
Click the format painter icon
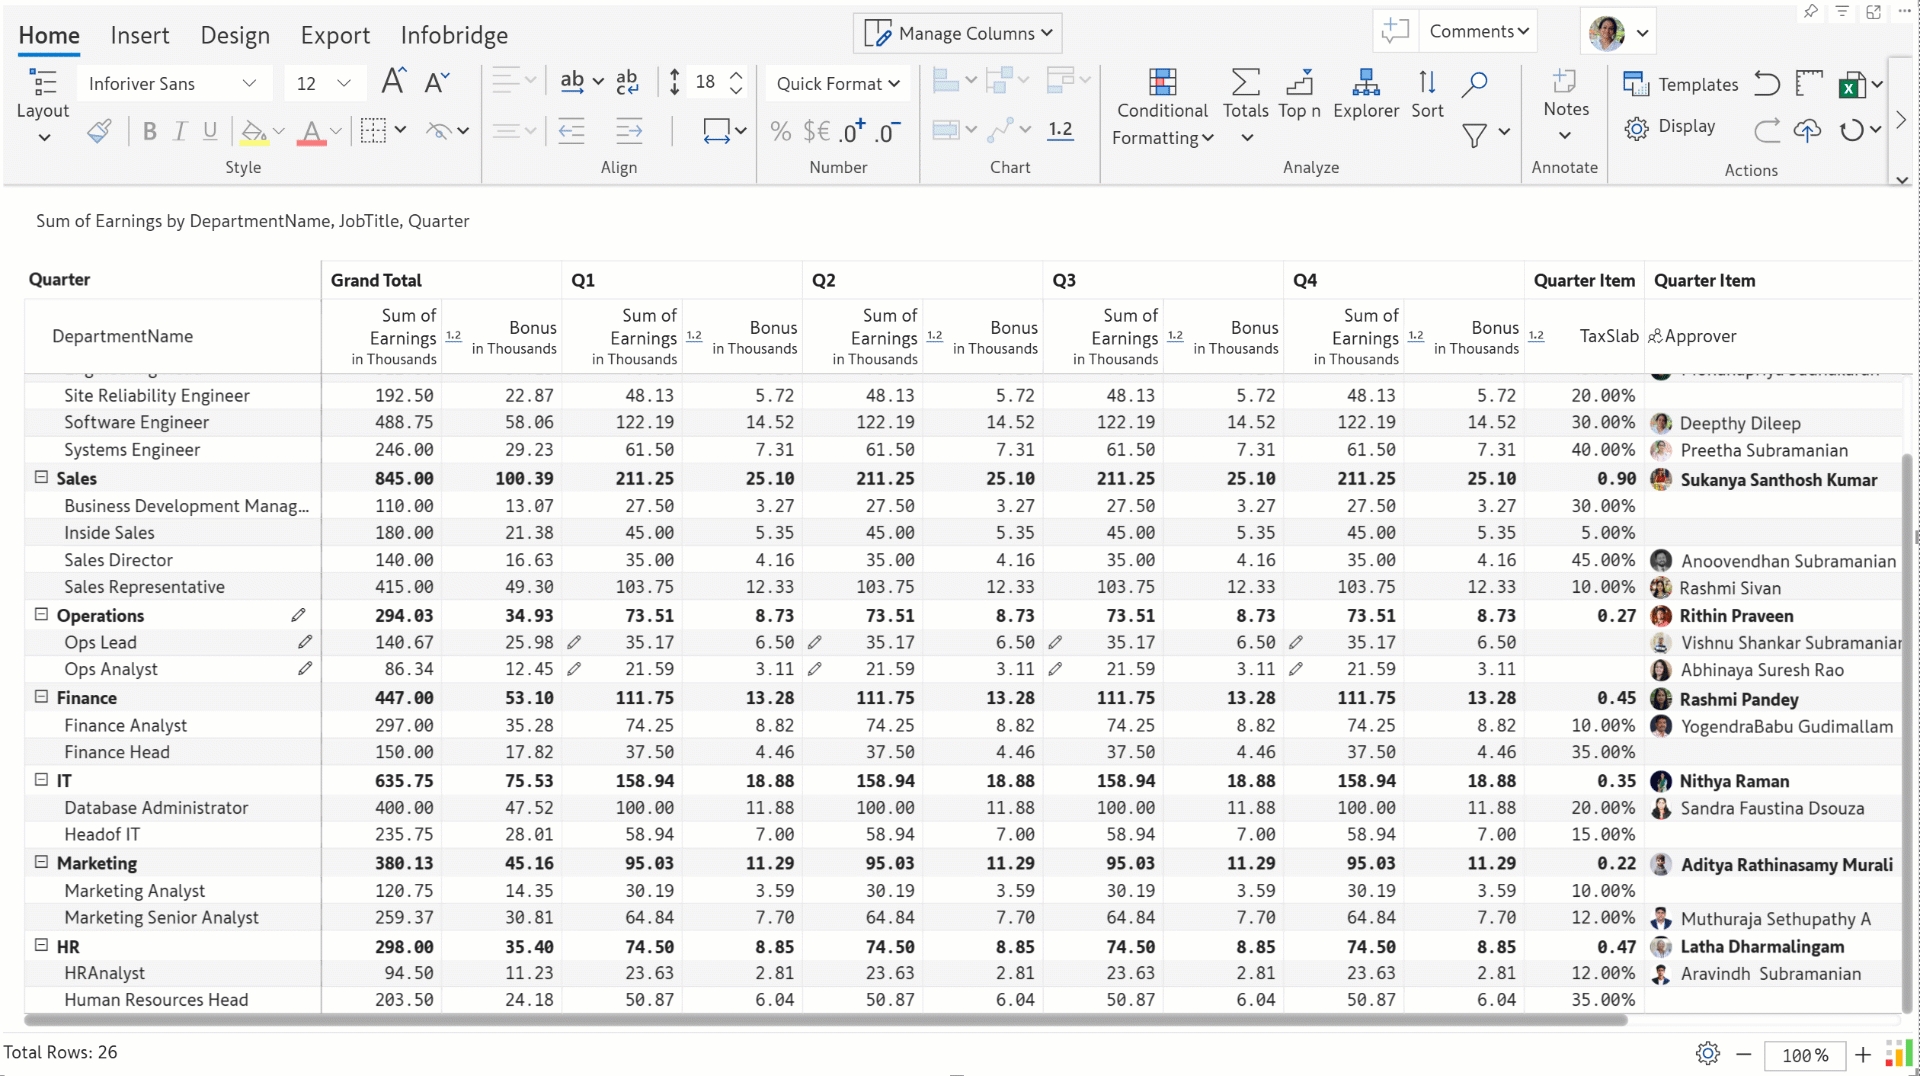pyautogui.click(x=99, y=131)
